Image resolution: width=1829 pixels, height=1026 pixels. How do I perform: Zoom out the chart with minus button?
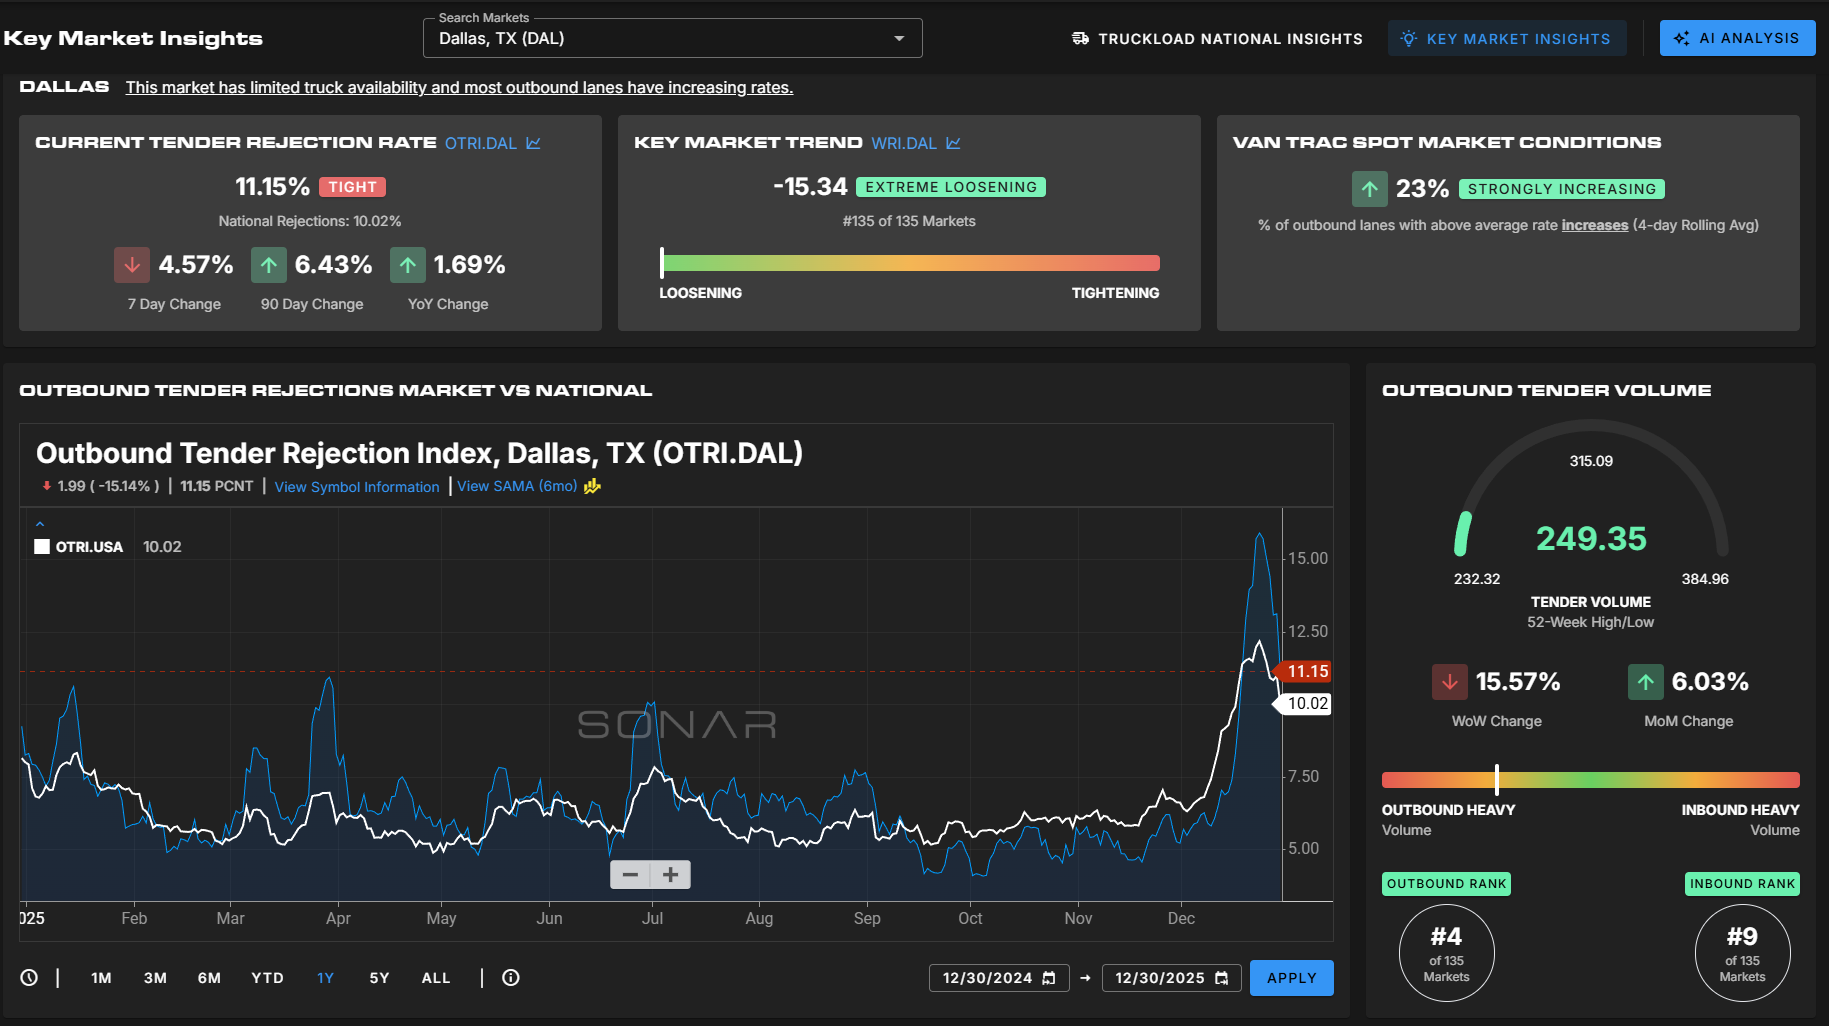tap(630, 875)
